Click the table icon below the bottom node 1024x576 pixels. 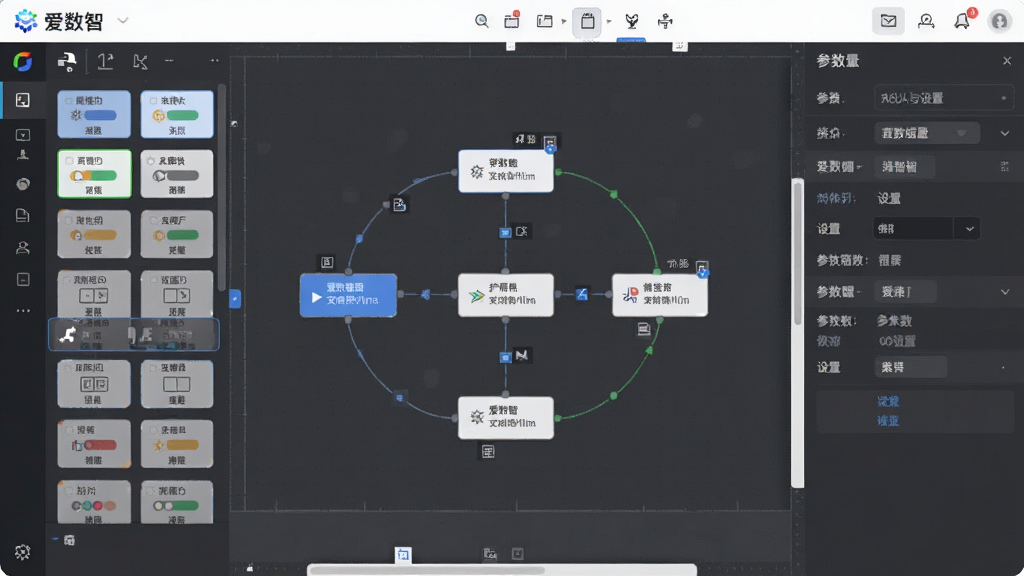click(x=488, y=451)
